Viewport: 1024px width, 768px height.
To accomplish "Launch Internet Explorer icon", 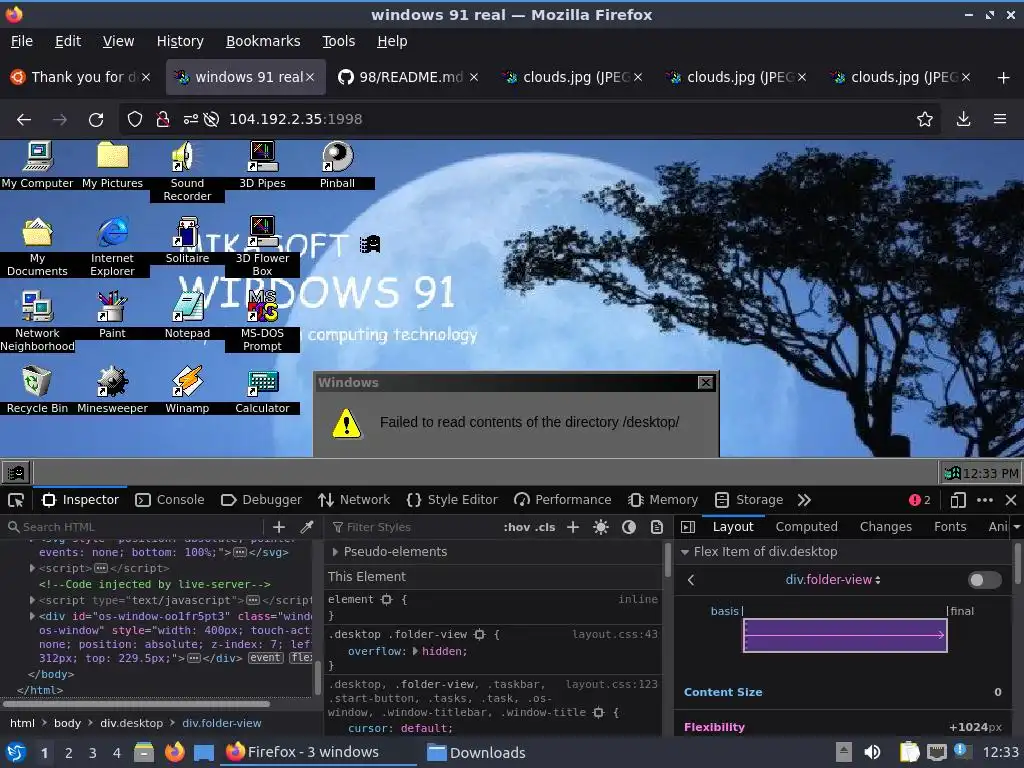I will point(112,246).
